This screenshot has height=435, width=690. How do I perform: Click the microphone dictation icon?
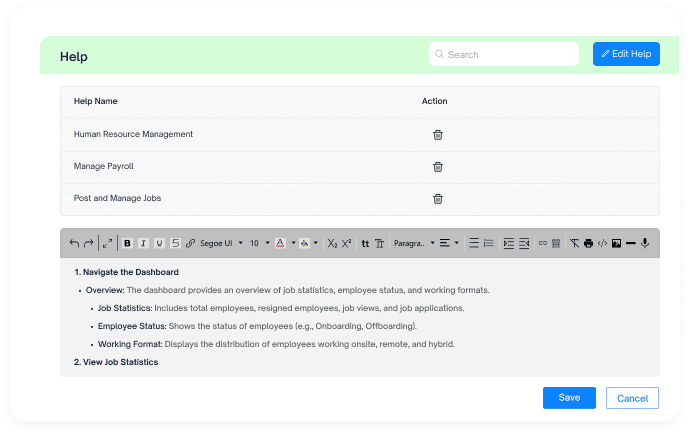point(645,243)
